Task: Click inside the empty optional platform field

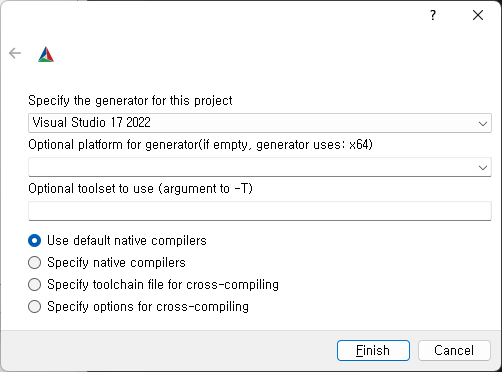Action: [252, 167]
